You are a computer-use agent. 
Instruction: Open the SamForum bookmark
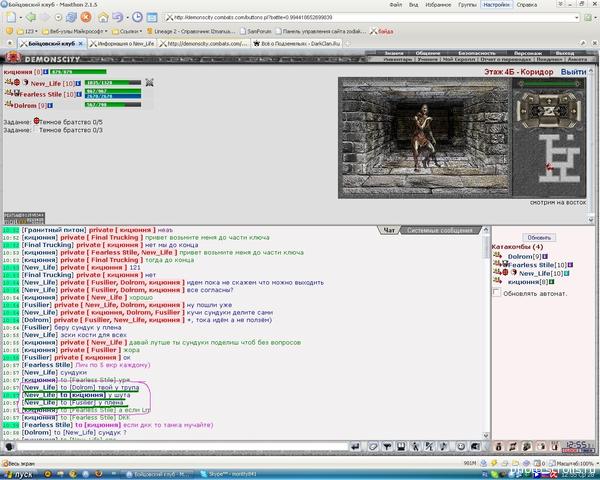pyautogui.click(x=256, y=31)
